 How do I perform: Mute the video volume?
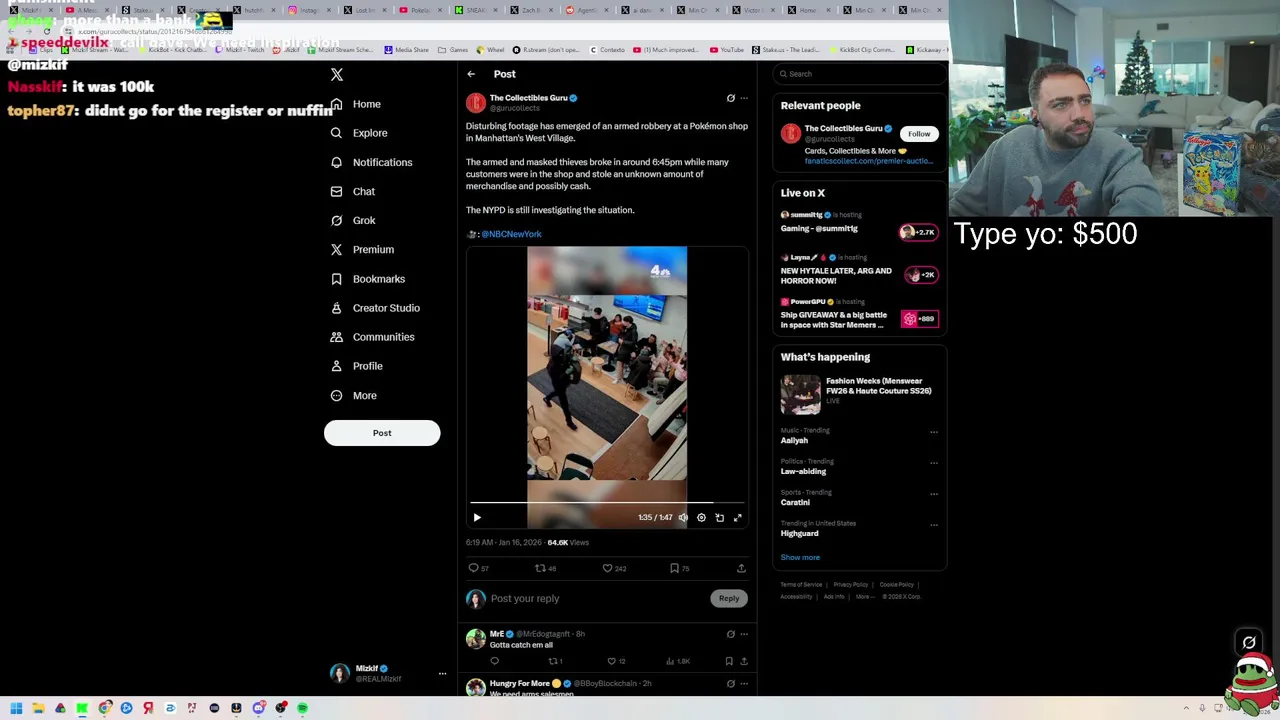click(x=683, y=518)
